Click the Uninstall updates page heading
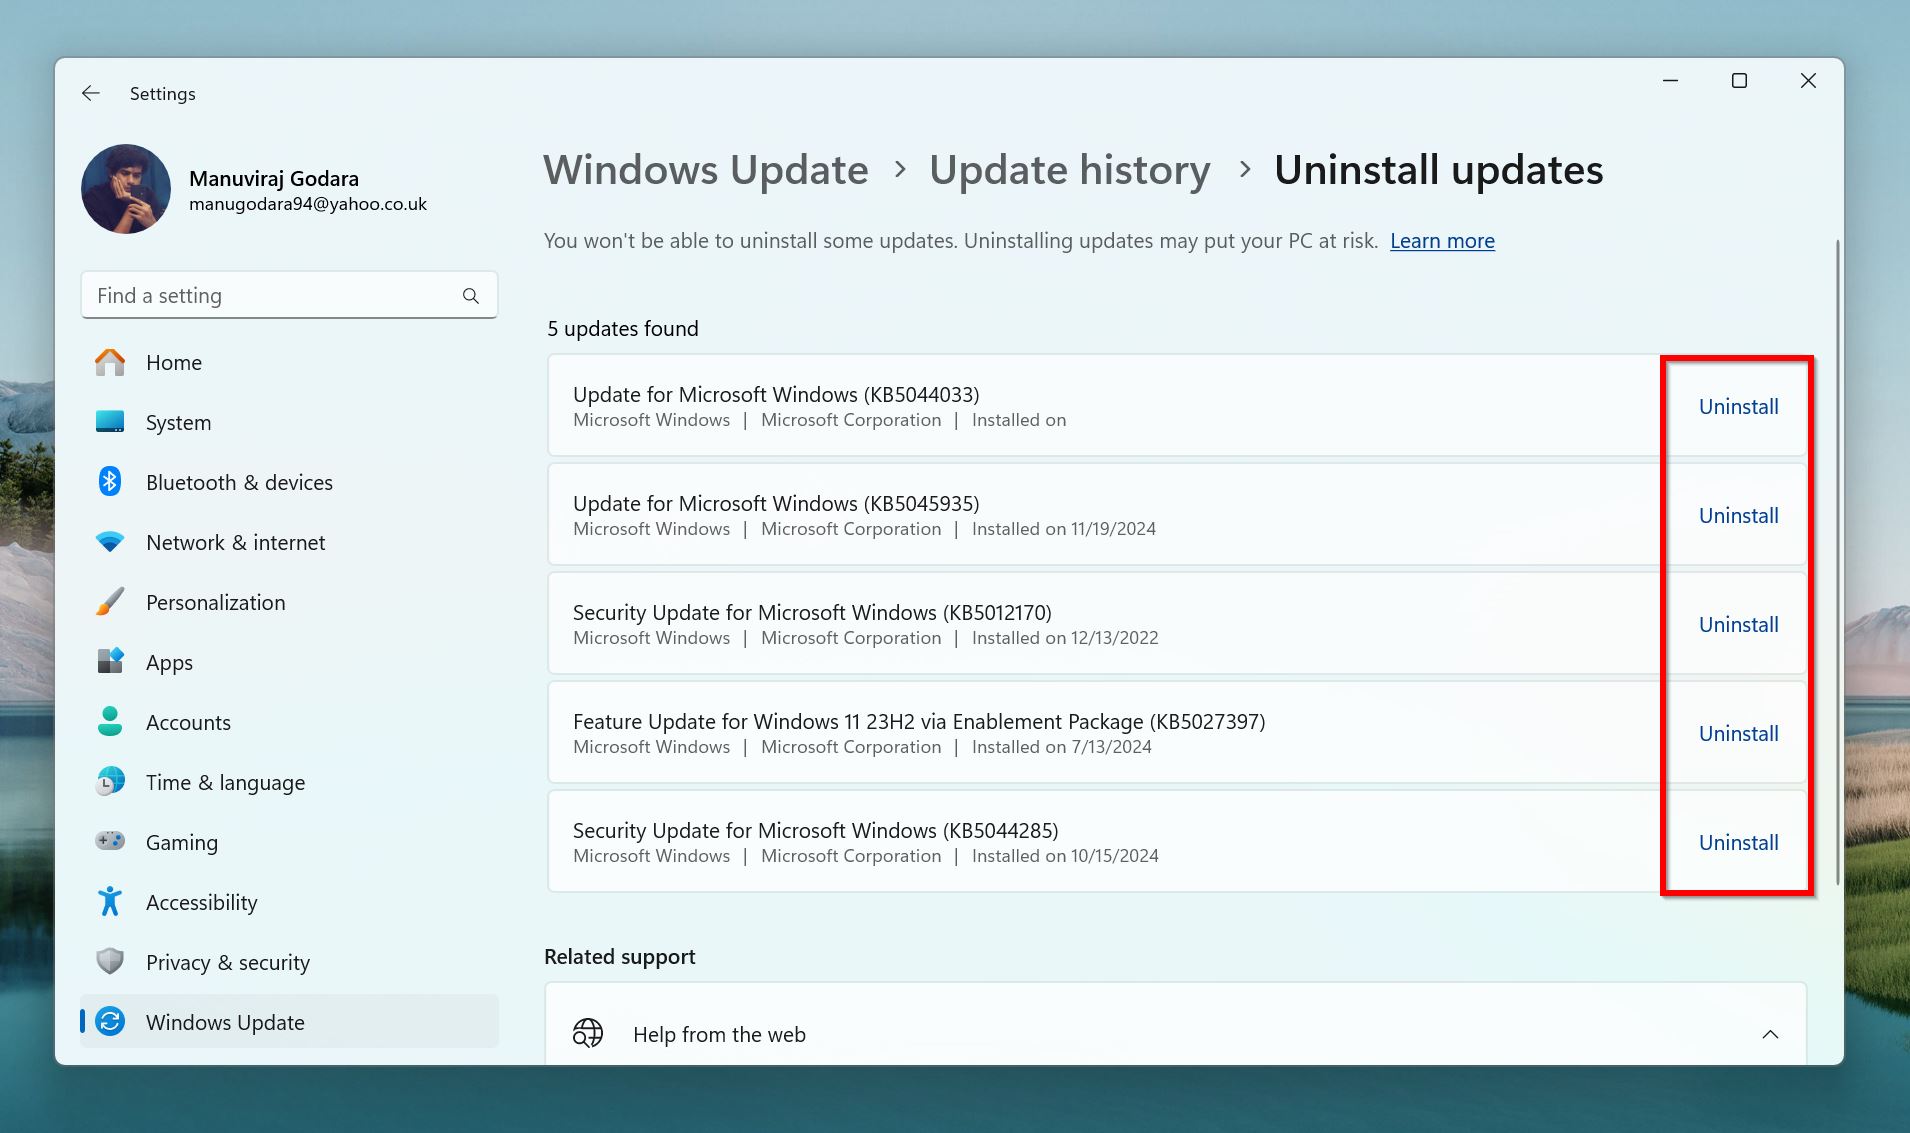Viewport: 1910px width, 1133px height. (x=1439, y=170)
